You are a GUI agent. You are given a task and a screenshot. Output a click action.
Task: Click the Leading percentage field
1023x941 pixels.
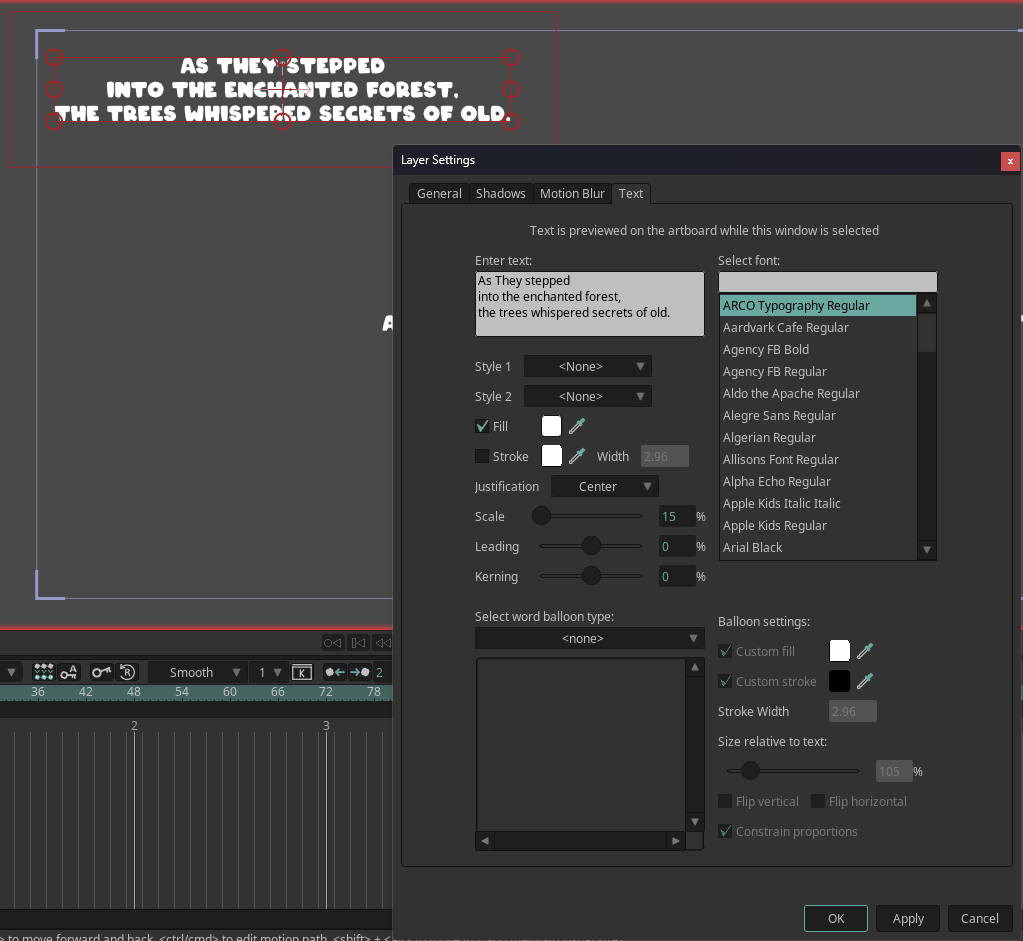677,546
